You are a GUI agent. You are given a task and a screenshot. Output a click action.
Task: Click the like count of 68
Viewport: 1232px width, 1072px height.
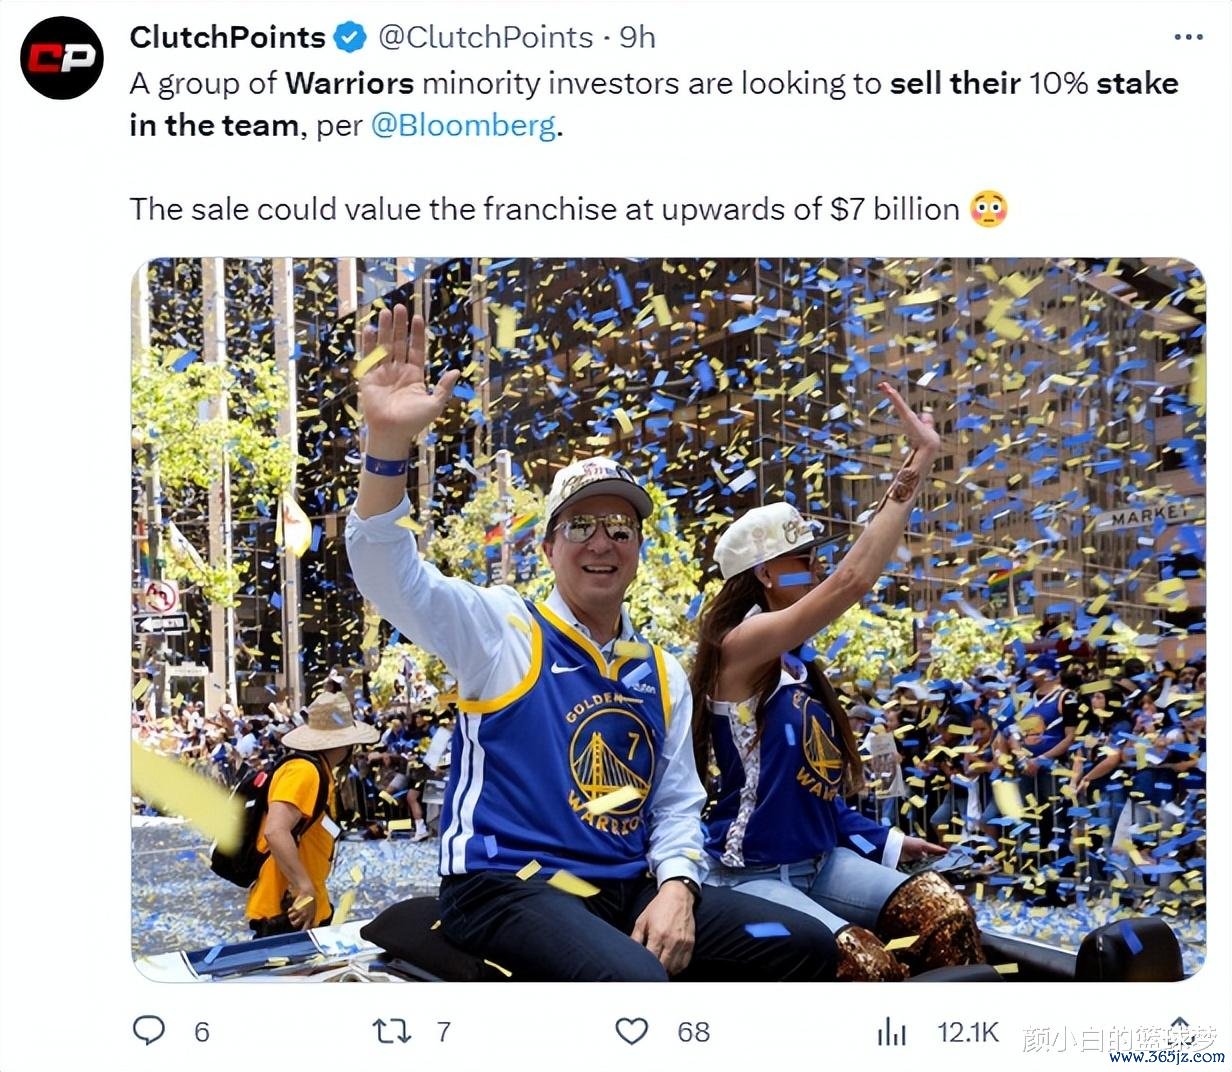pos(693,1032)
